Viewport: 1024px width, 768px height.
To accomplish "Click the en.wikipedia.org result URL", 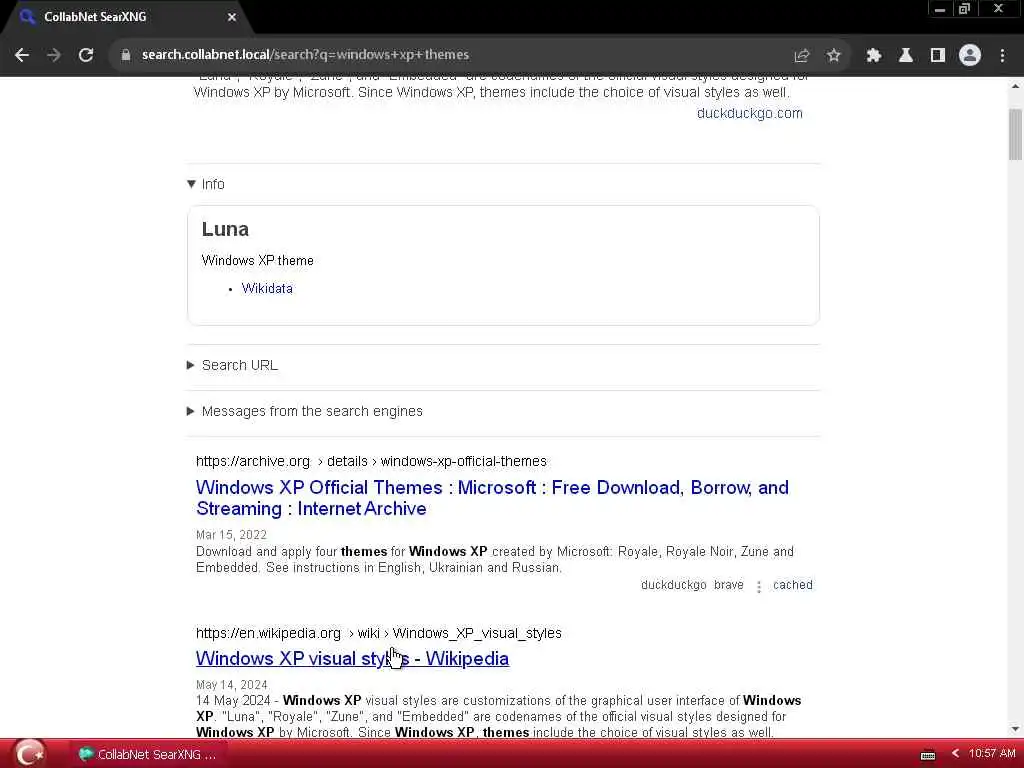I will pos(379,633).
